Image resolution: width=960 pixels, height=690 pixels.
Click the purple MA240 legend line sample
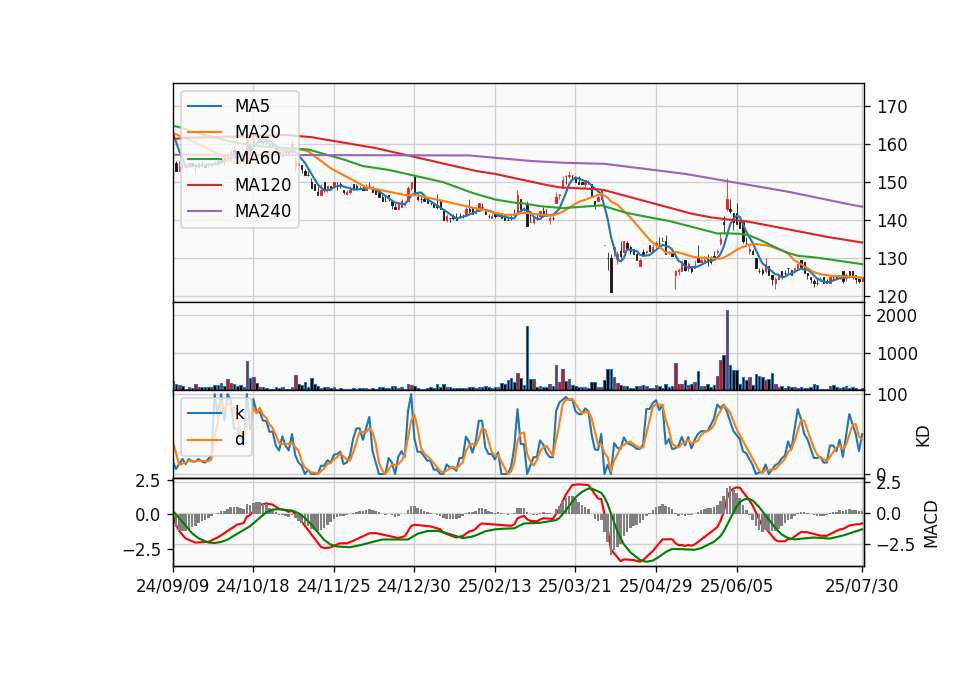click(204, 211)
